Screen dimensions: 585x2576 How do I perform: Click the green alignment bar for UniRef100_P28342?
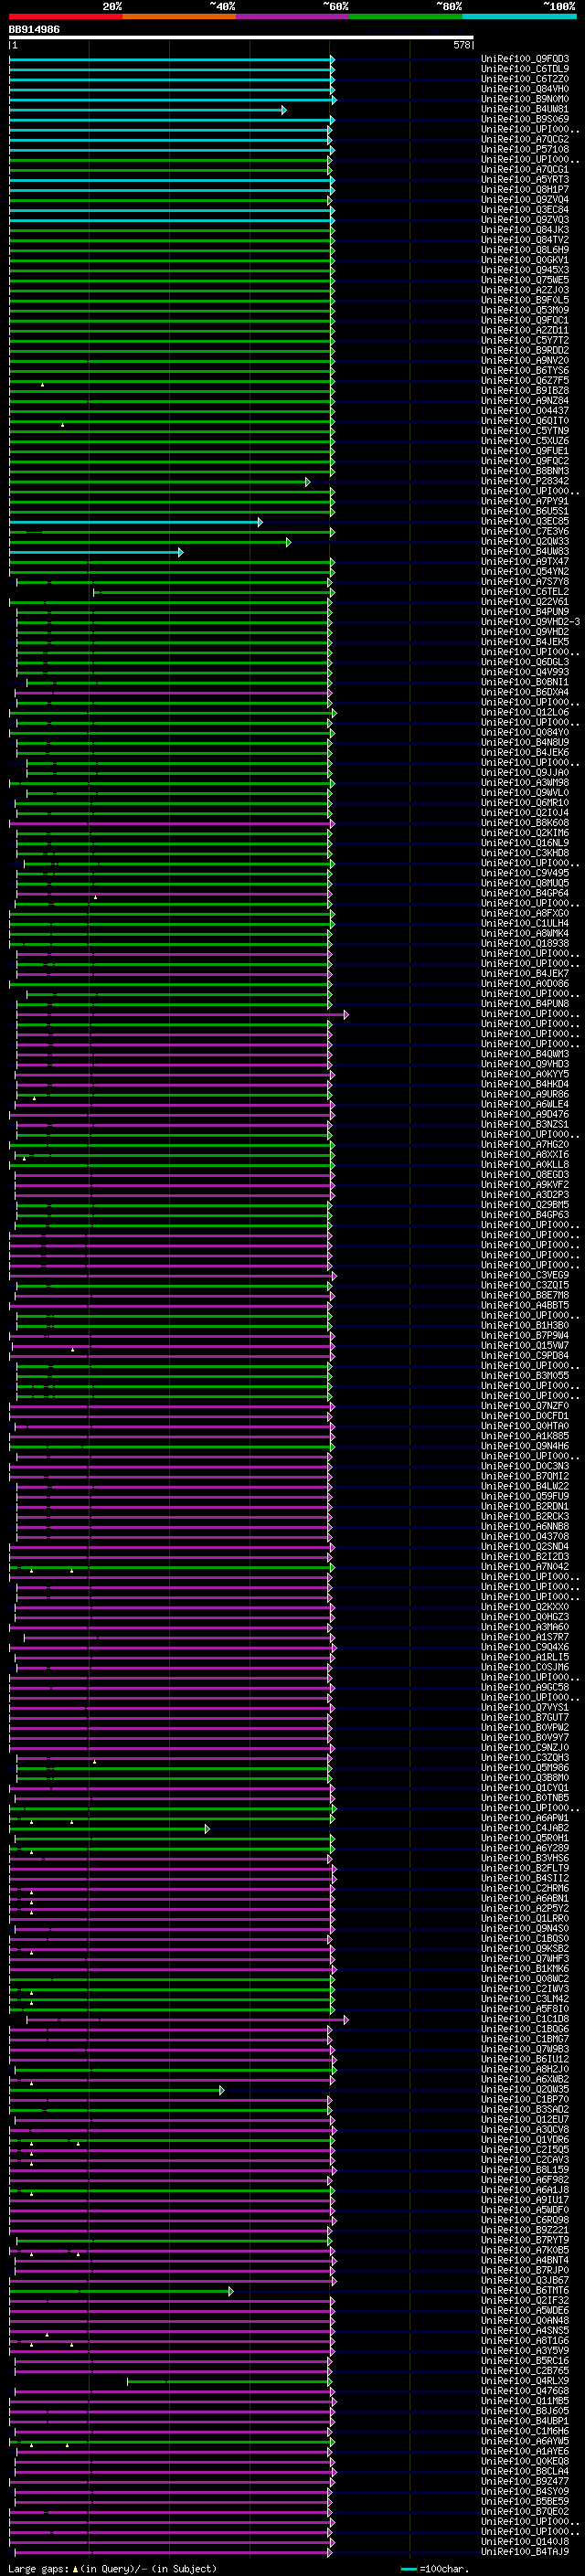click(x=159, y=482)
